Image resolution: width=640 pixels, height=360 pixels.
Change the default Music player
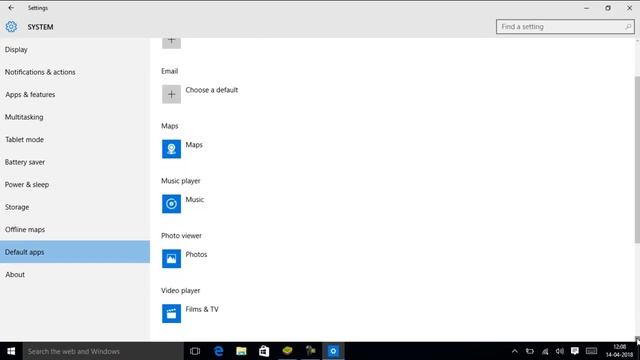coord(195,200)
